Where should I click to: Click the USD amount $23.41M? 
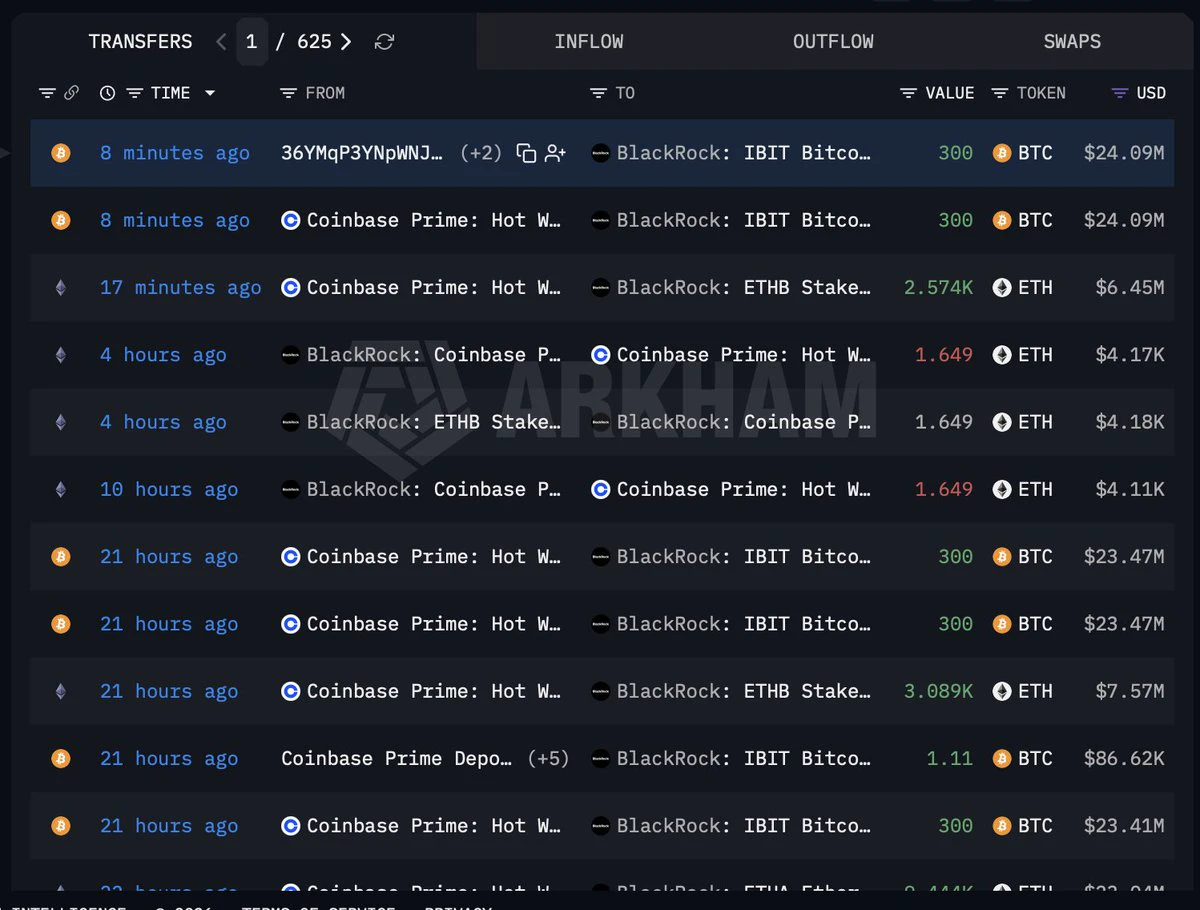pyautogui.click(x=1124, y=825)
